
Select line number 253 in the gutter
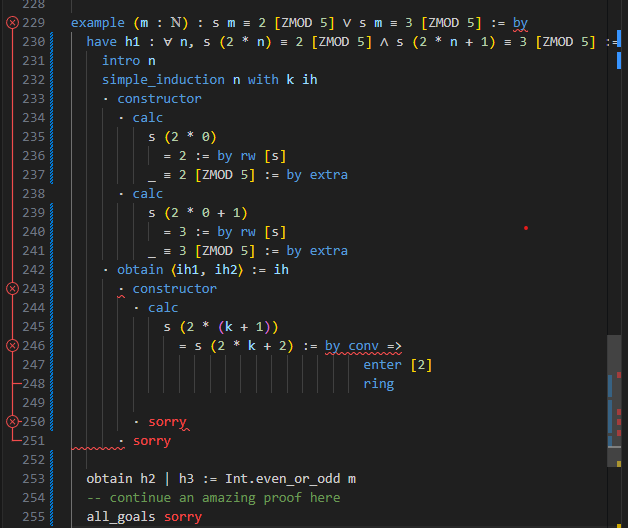[33, 478]
